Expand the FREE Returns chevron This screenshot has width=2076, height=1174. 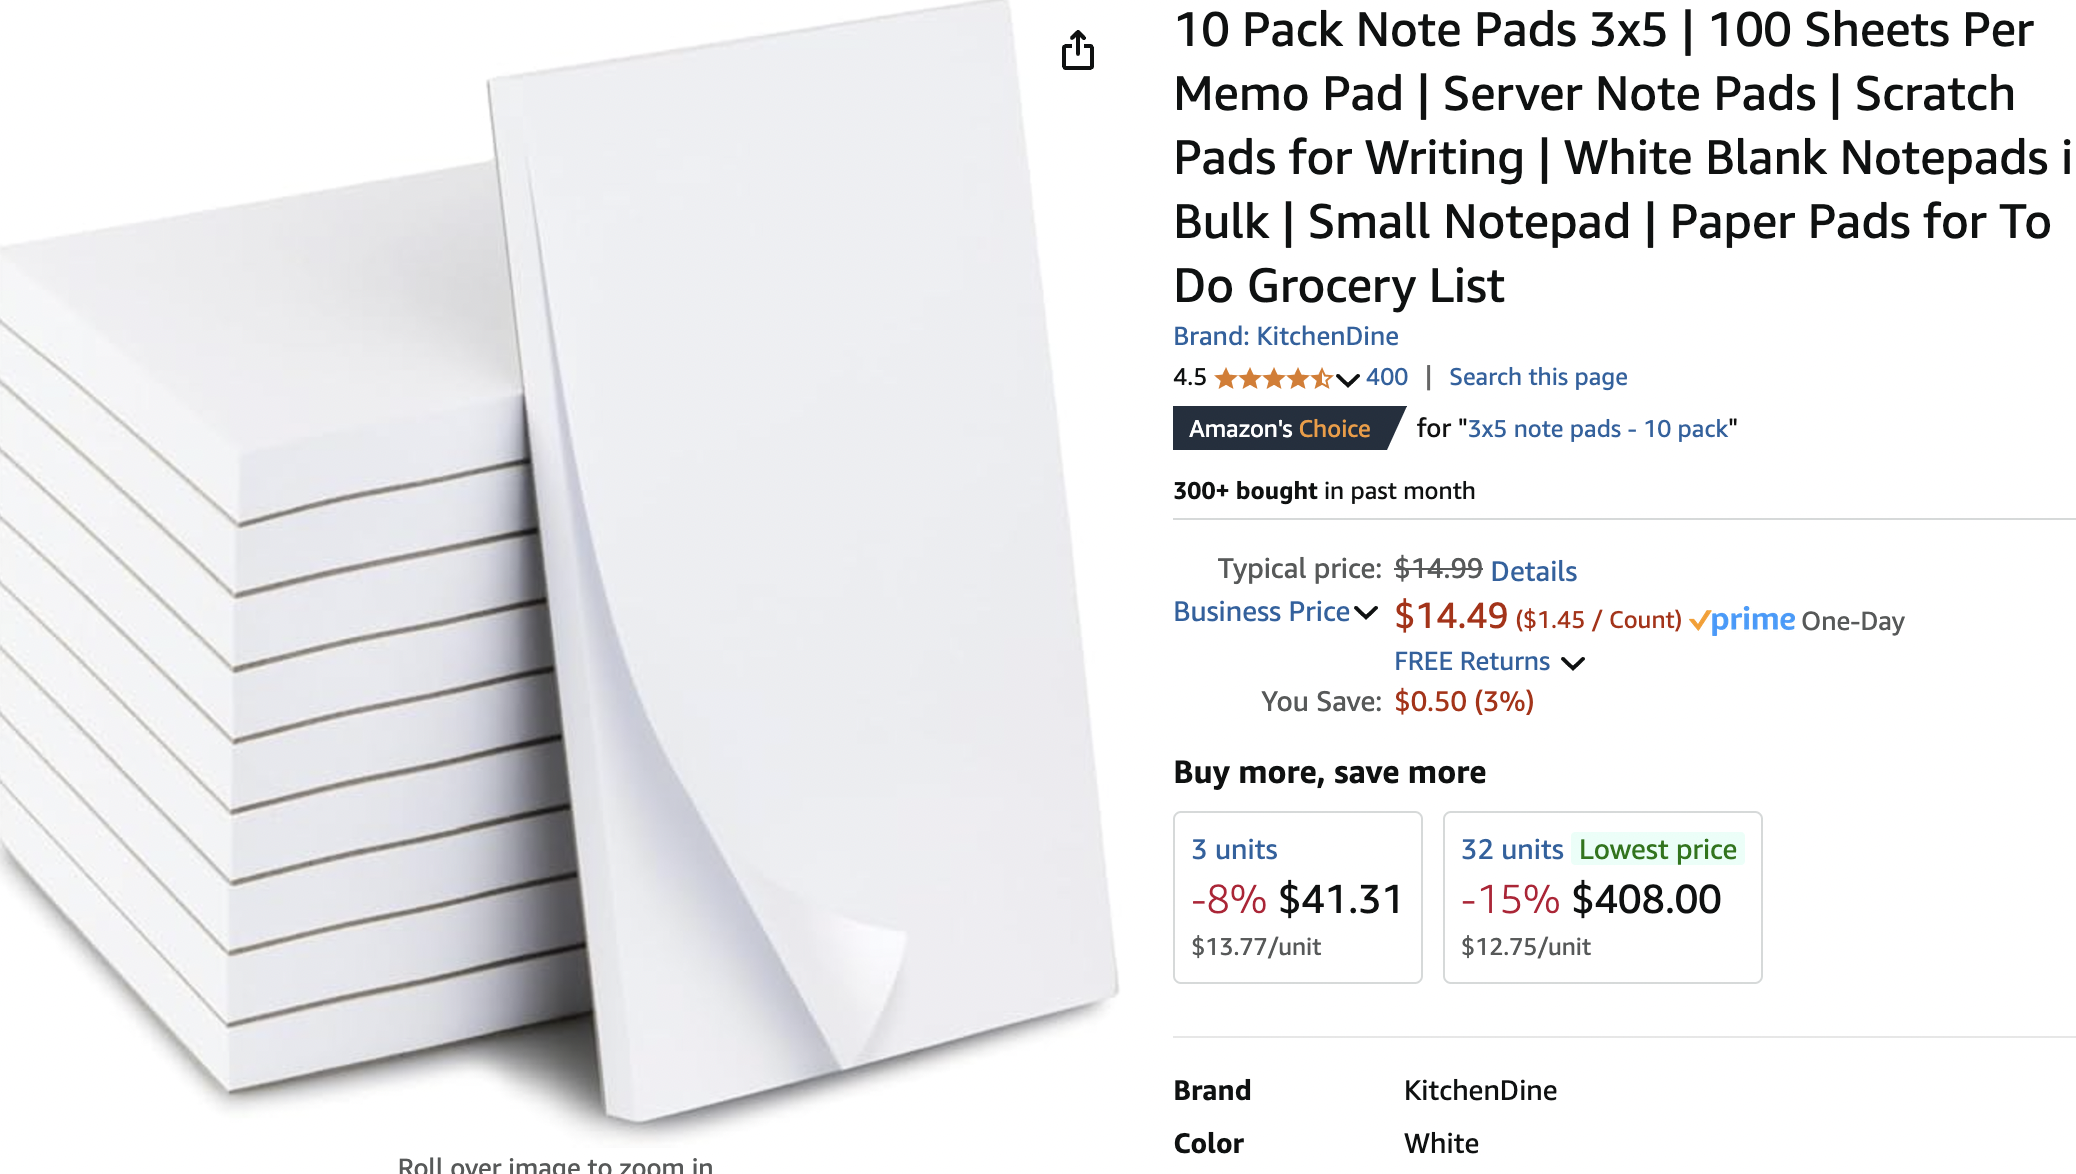[1573, 663]
